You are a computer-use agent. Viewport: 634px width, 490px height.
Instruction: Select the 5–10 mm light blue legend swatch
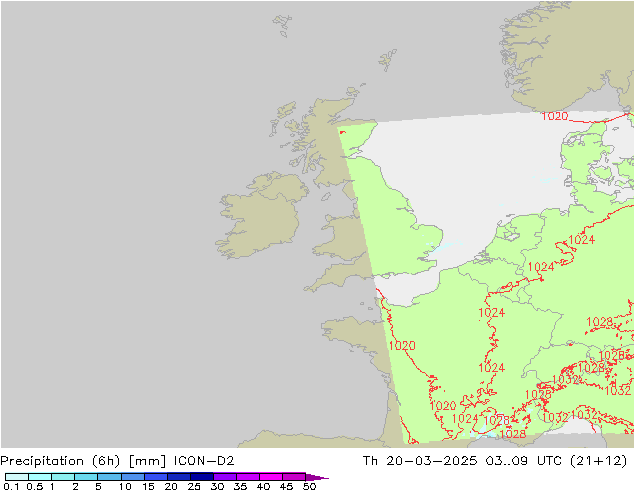pos(109,477)
